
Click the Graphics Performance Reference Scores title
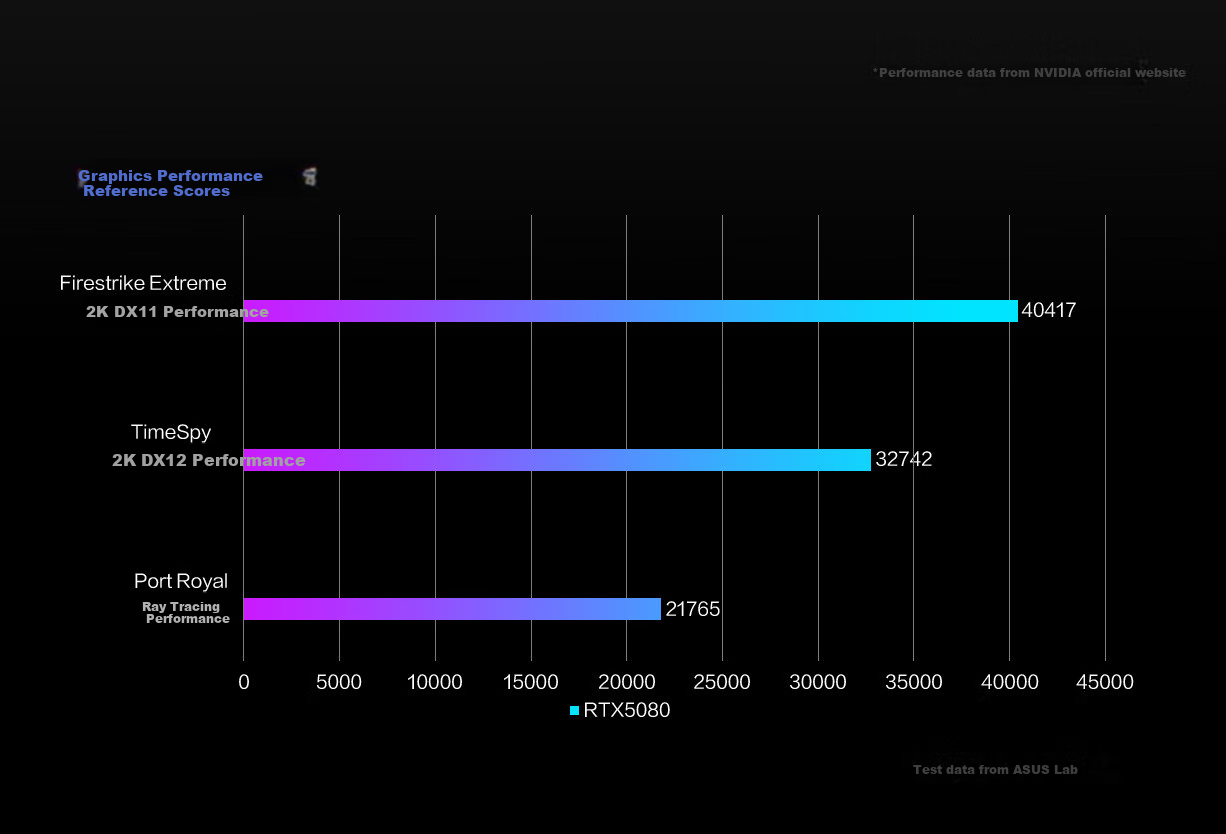(x=170, y=183)
